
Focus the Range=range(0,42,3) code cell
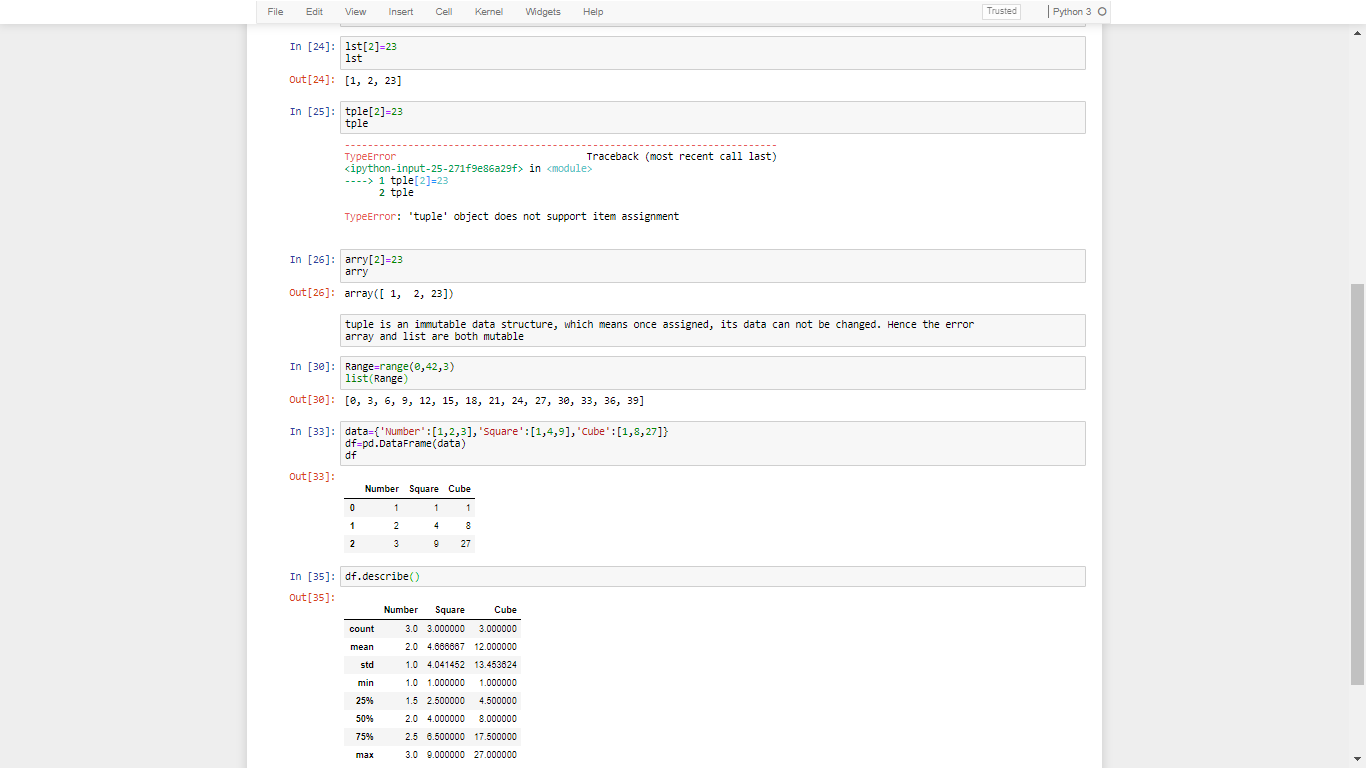pyautogui.click(x=712, y=373)
